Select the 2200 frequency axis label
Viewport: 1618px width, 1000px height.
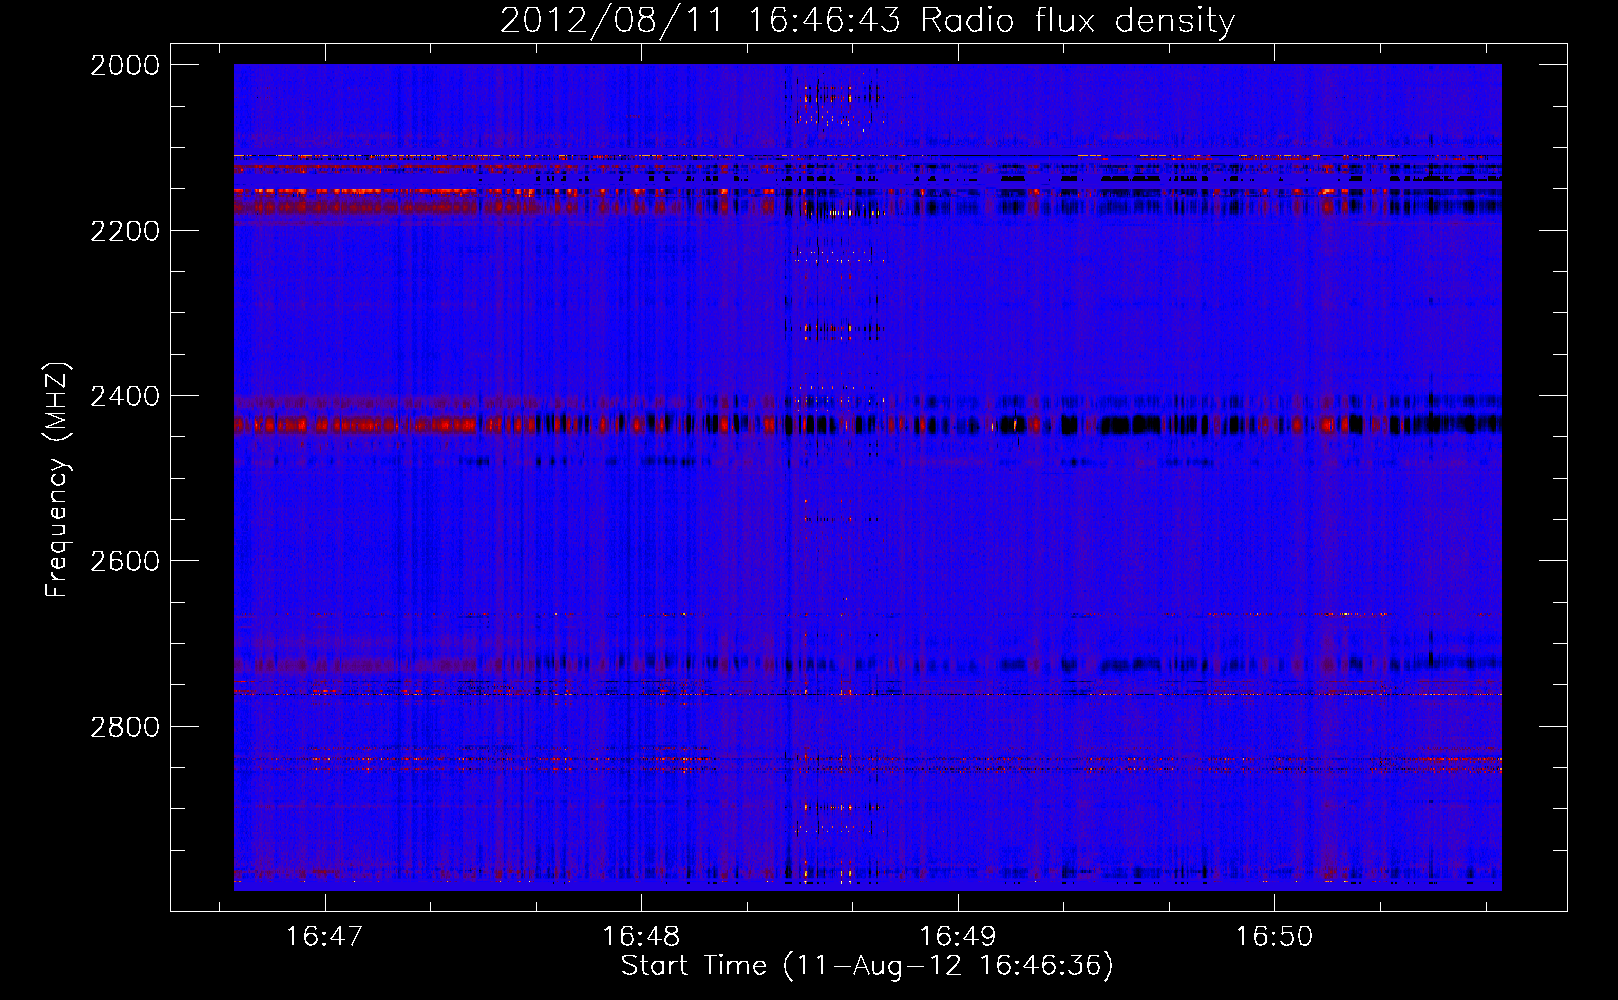click(x=125, y=231)
